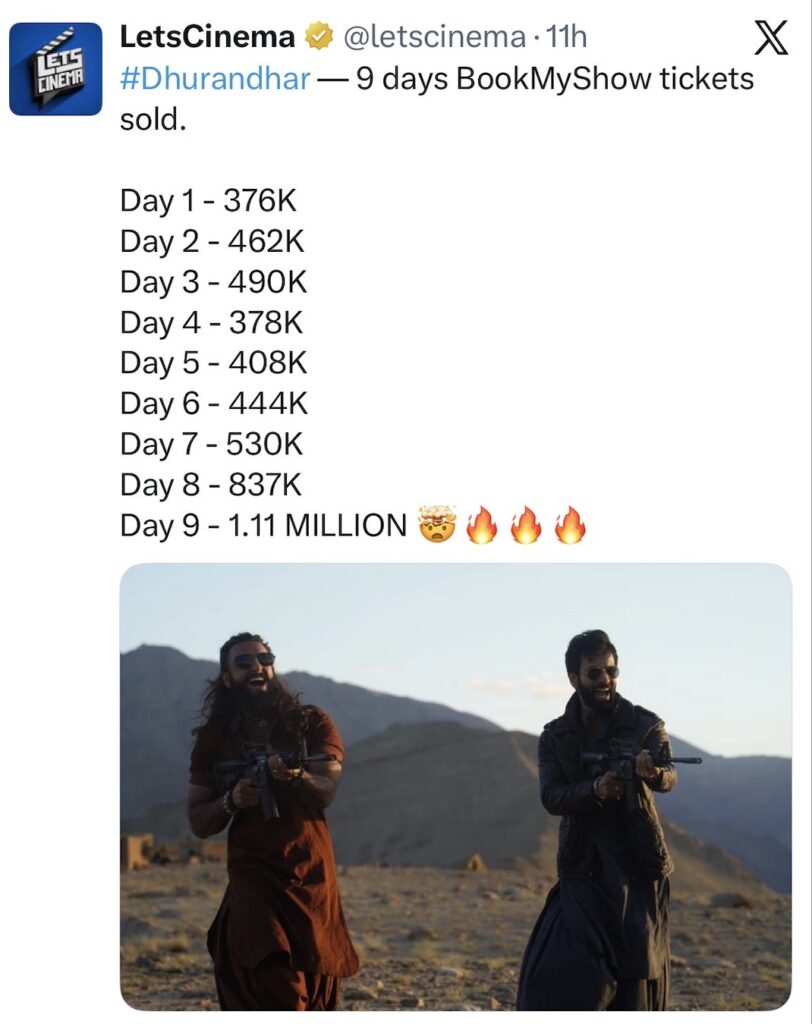
Task: Click the middle fire emoji
Action: 526,525
